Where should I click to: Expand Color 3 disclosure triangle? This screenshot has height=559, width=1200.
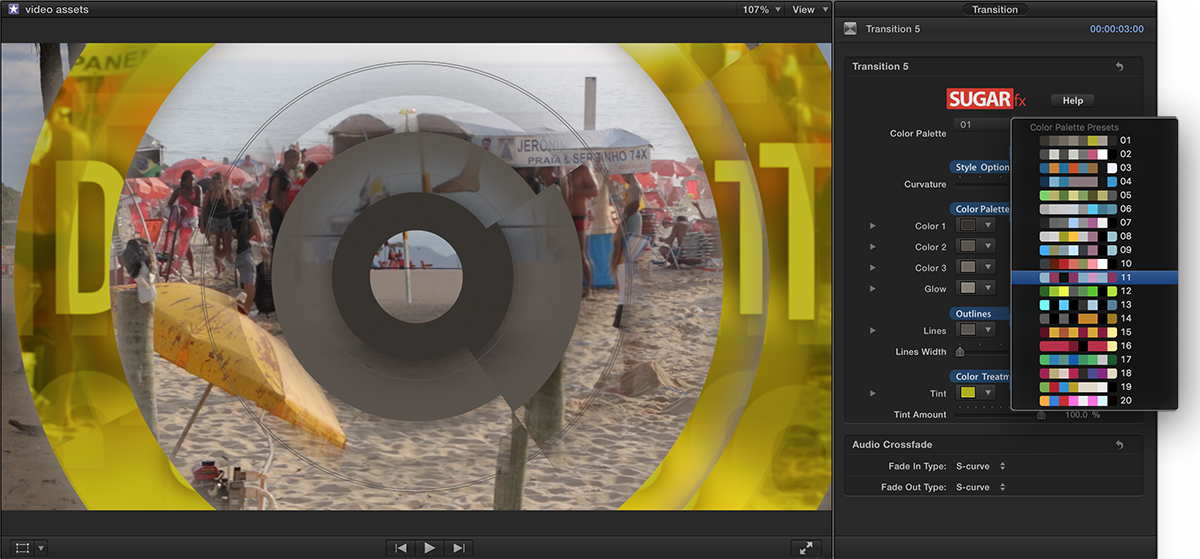[872, 268]
